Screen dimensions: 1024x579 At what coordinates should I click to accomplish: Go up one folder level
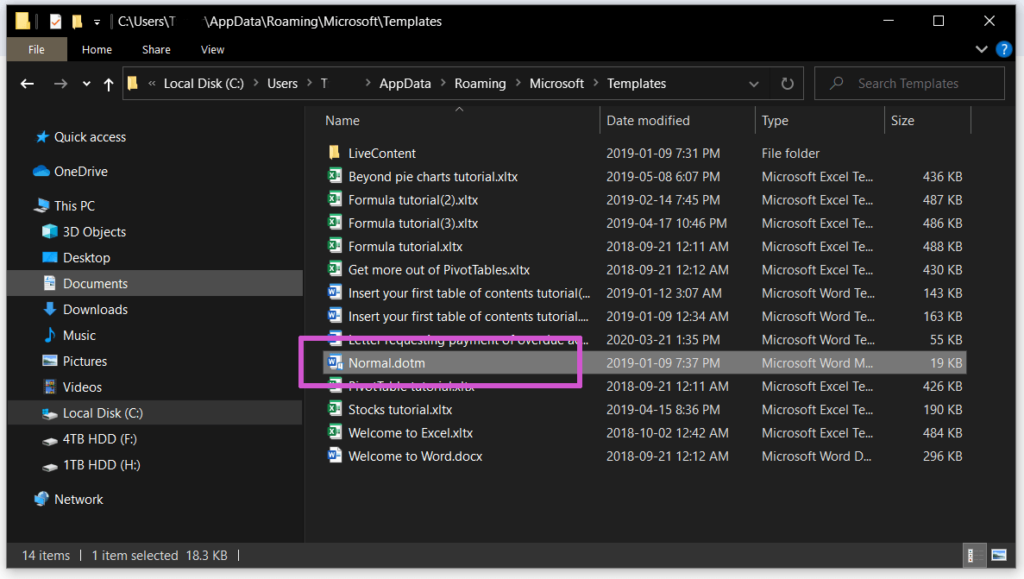108,84
